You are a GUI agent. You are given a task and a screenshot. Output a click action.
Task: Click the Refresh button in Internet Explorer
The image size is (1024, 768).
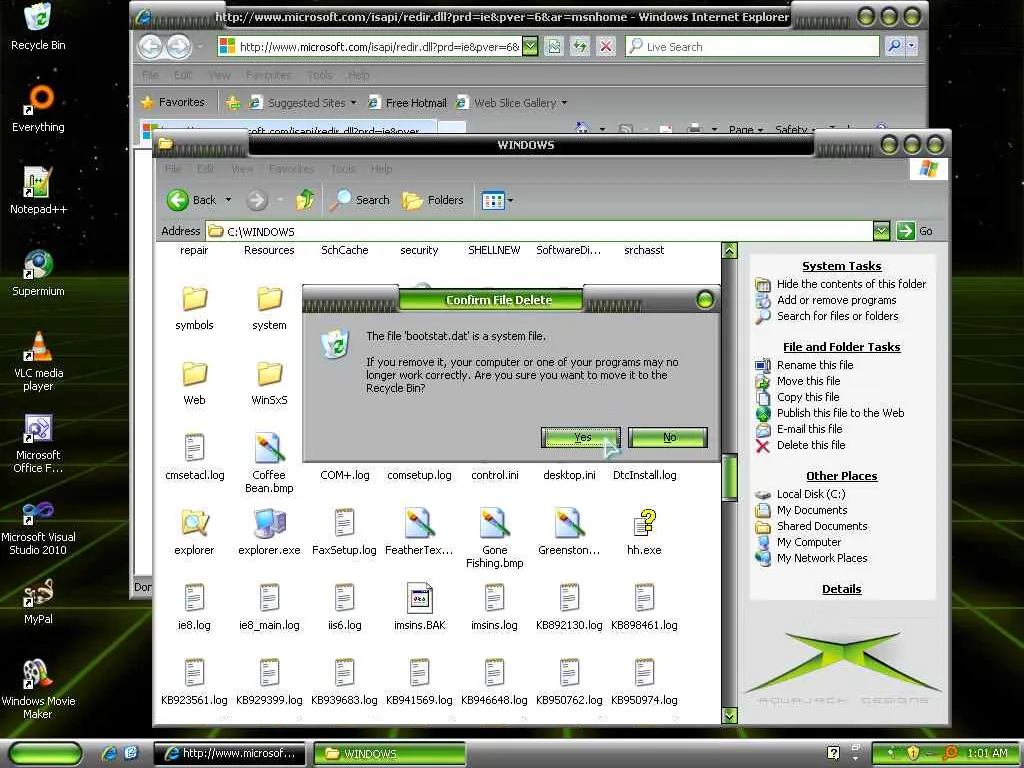pyautogui.click(x=579, y=46)
